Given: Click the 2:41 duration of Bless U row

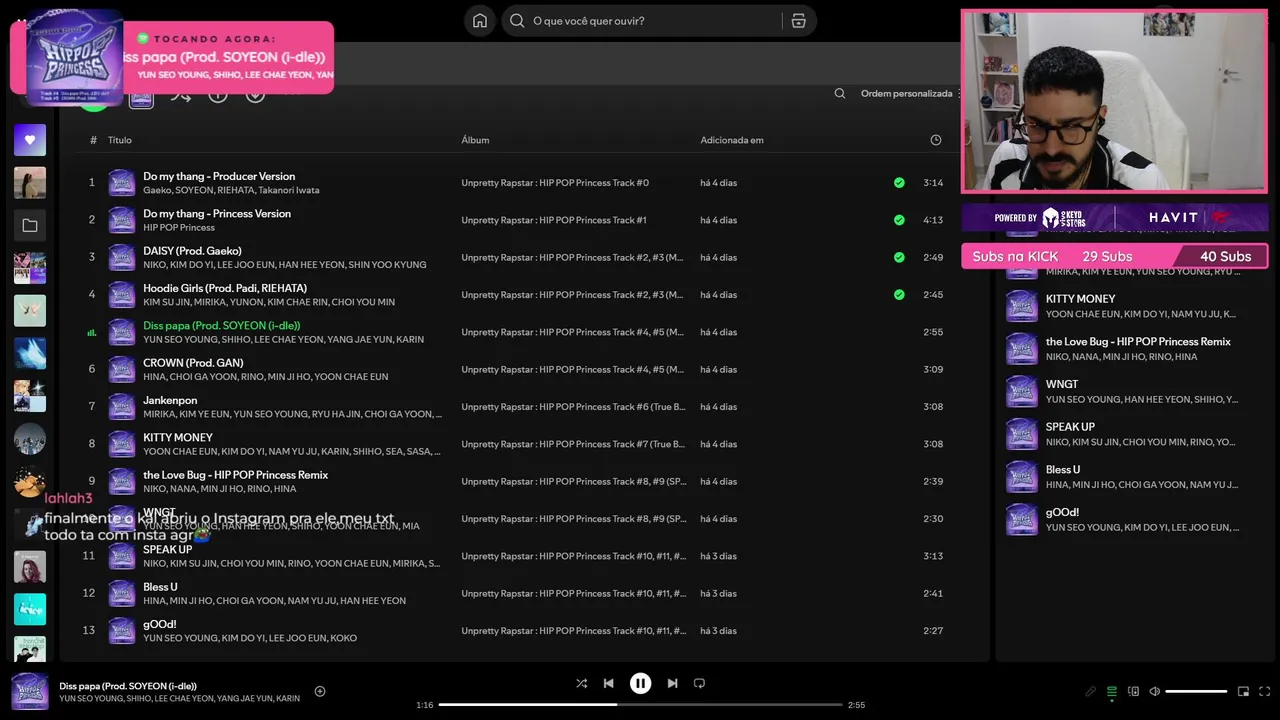Looking at the screenshot, I should [x=933, y=593].
